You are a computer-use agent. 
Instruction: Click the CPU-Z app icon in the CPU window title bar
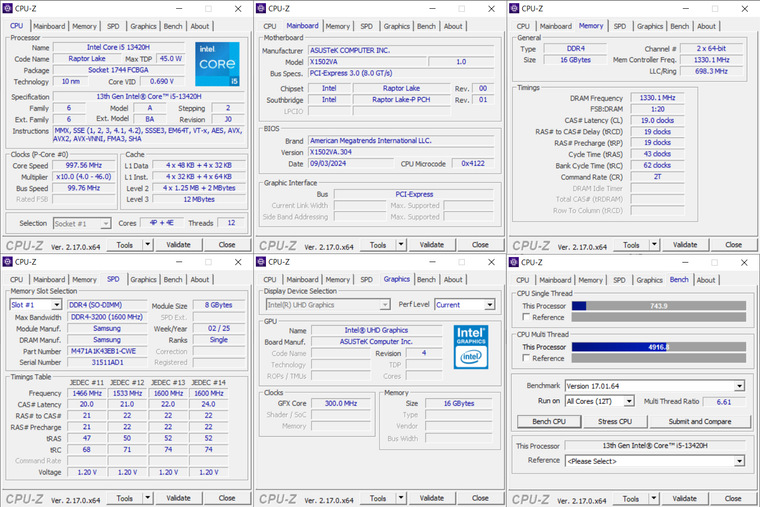tap(7, 8)
